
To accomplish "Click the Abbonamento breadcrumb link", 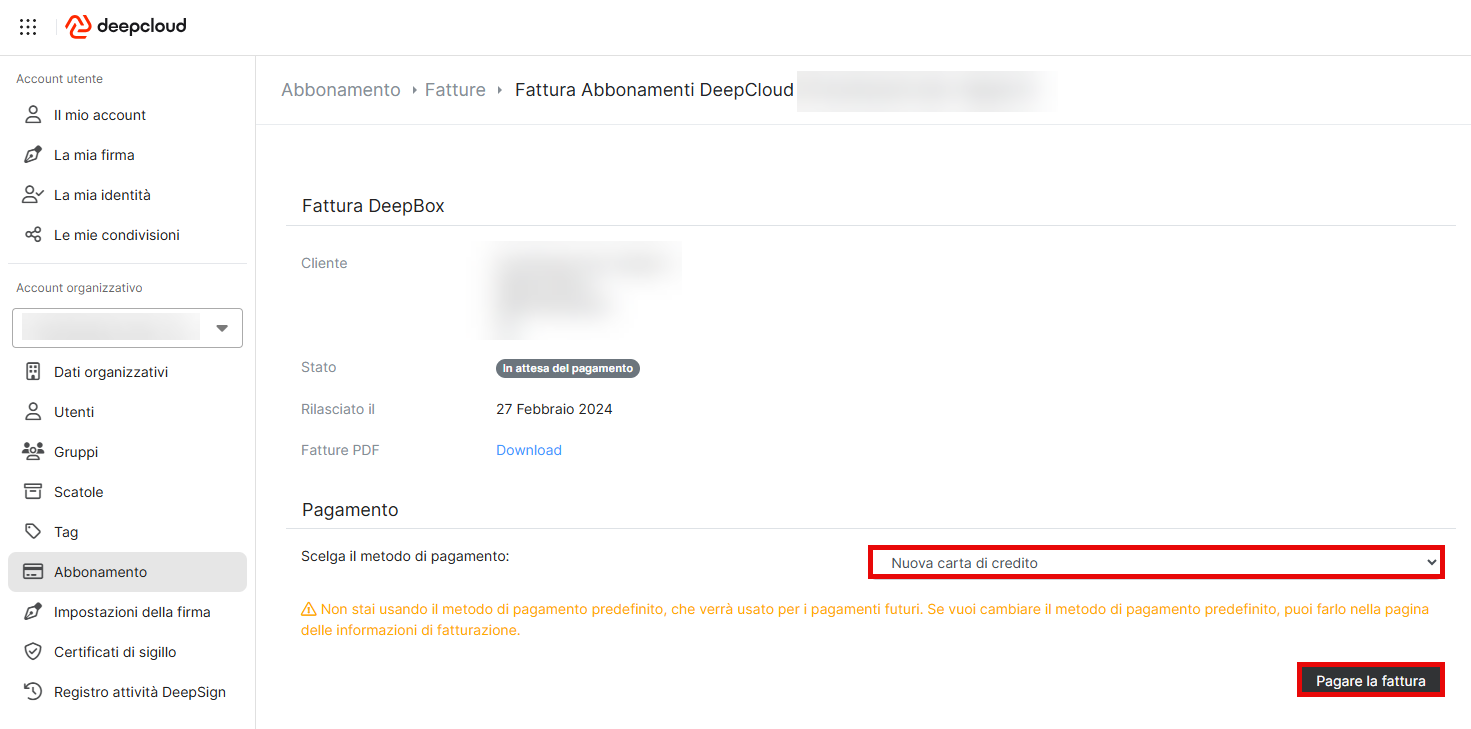I will (x=341, y=90).
